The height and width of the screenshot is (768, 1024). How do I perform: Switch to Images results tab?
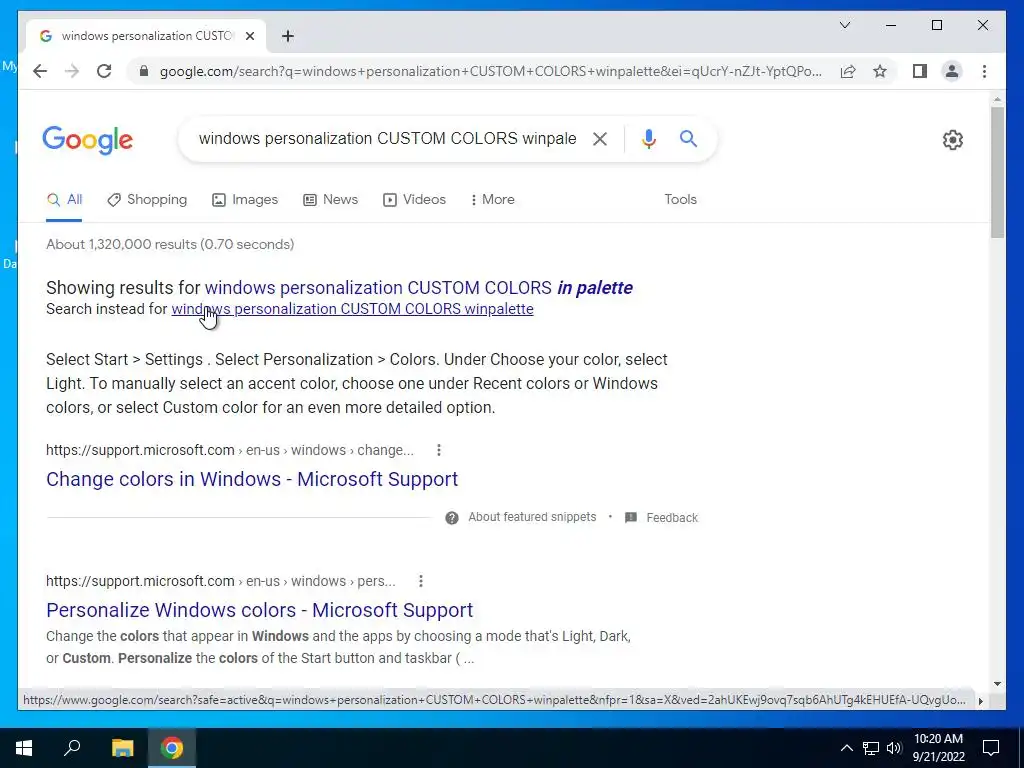pos(245,200)
